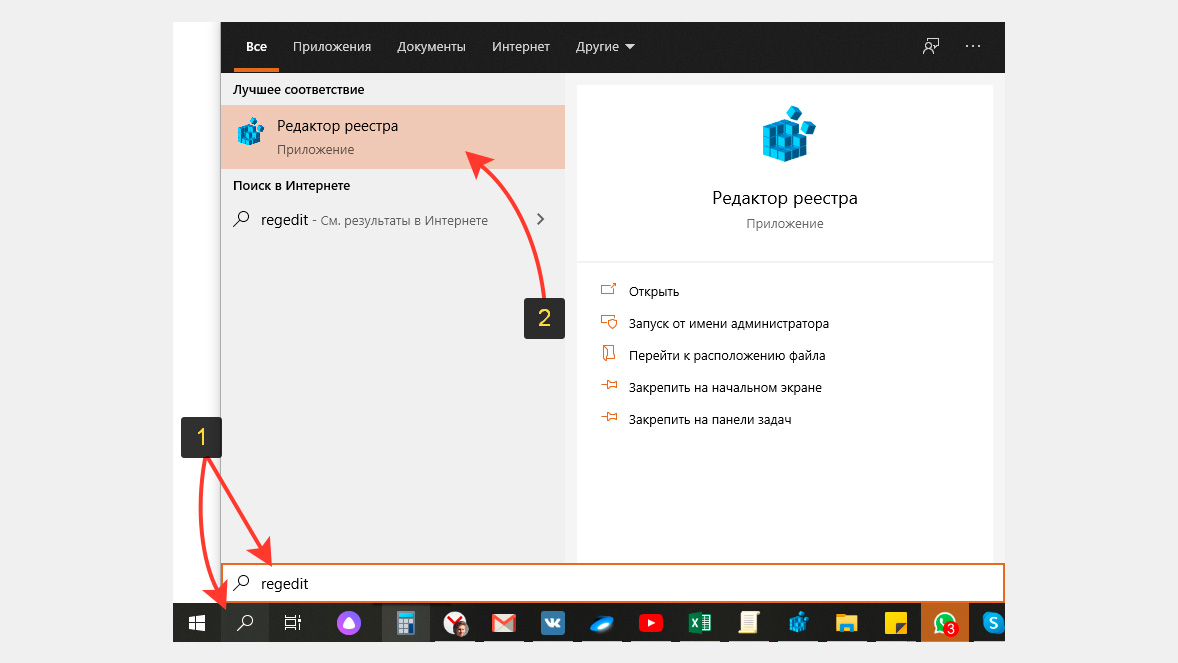Open VK icon on the taskbar
Image resolution: width=1178 pixels, height=663 pixels.
[x=553, y=623]
